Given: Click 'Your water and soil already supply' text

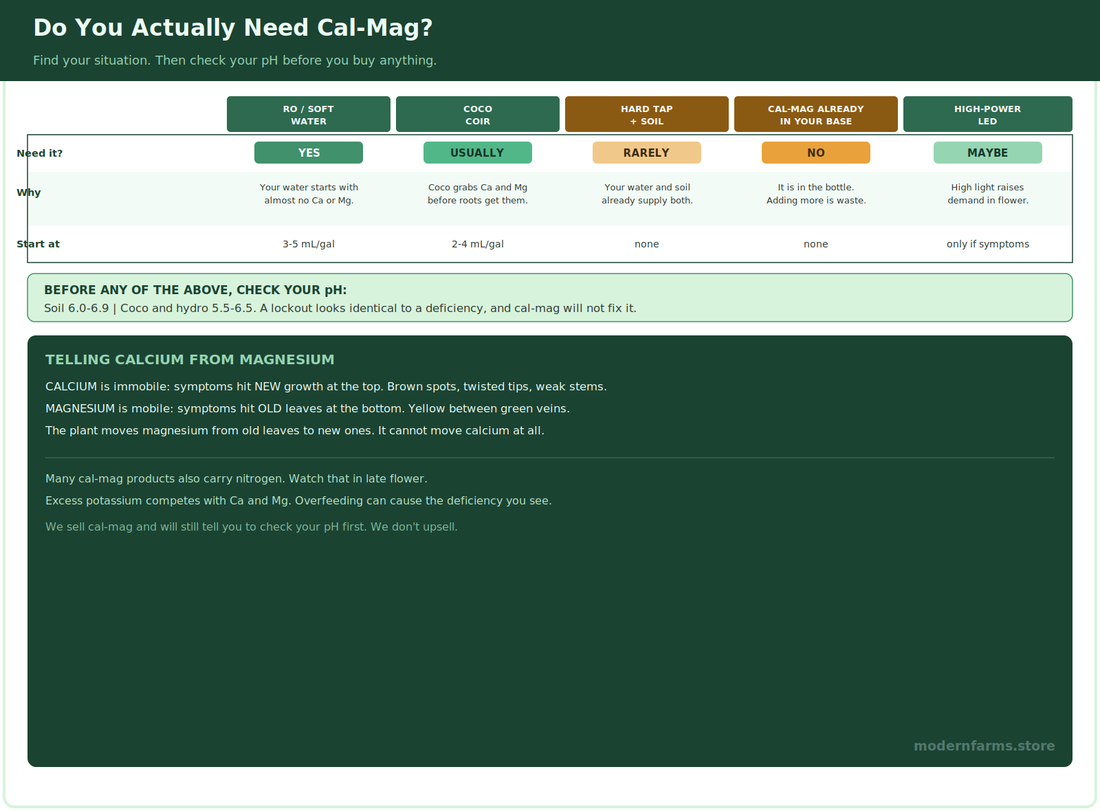Looking at the screenshot, I should pyautogui.click(x=647, y=194).
